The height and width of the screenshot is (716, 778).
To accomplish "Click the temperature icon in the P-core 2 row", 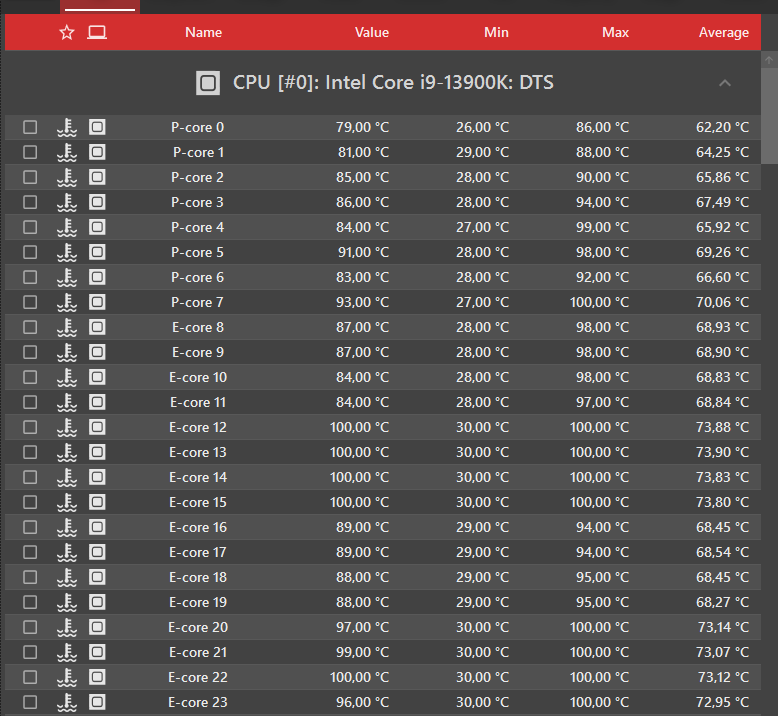I will [x=67, y=177].
